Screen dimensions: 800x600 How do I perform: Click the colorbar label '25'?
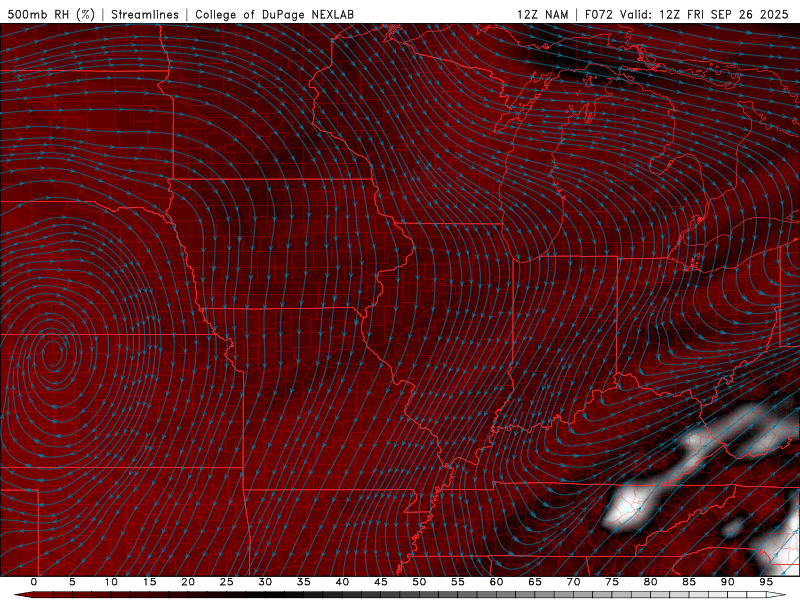(x=227, y=582)
